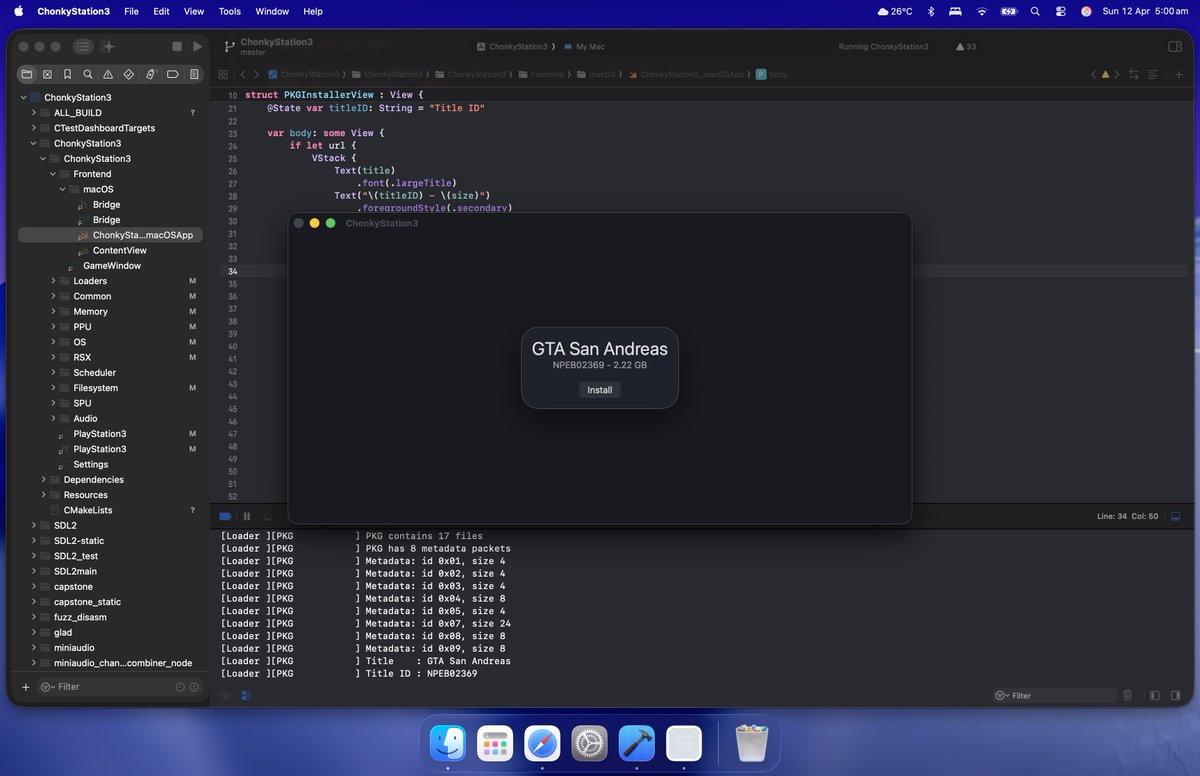Open the Issue navigator warning icon
This screenshot has height=776, width=1200.
(x=109, y=74)
